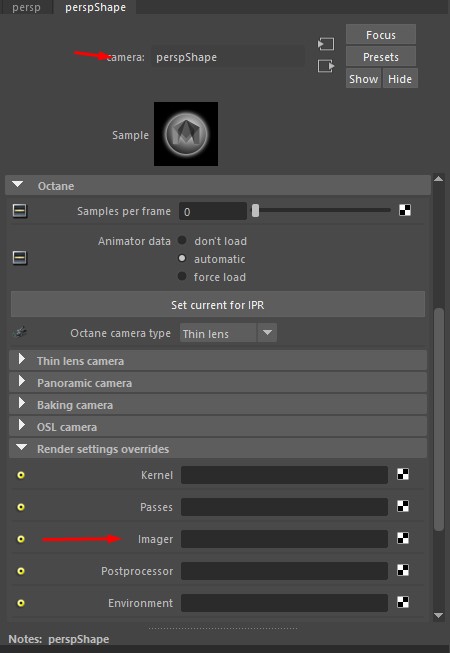Click the checker connect button for Imager
Screen dimensions: 450x653
pos(403,538)
